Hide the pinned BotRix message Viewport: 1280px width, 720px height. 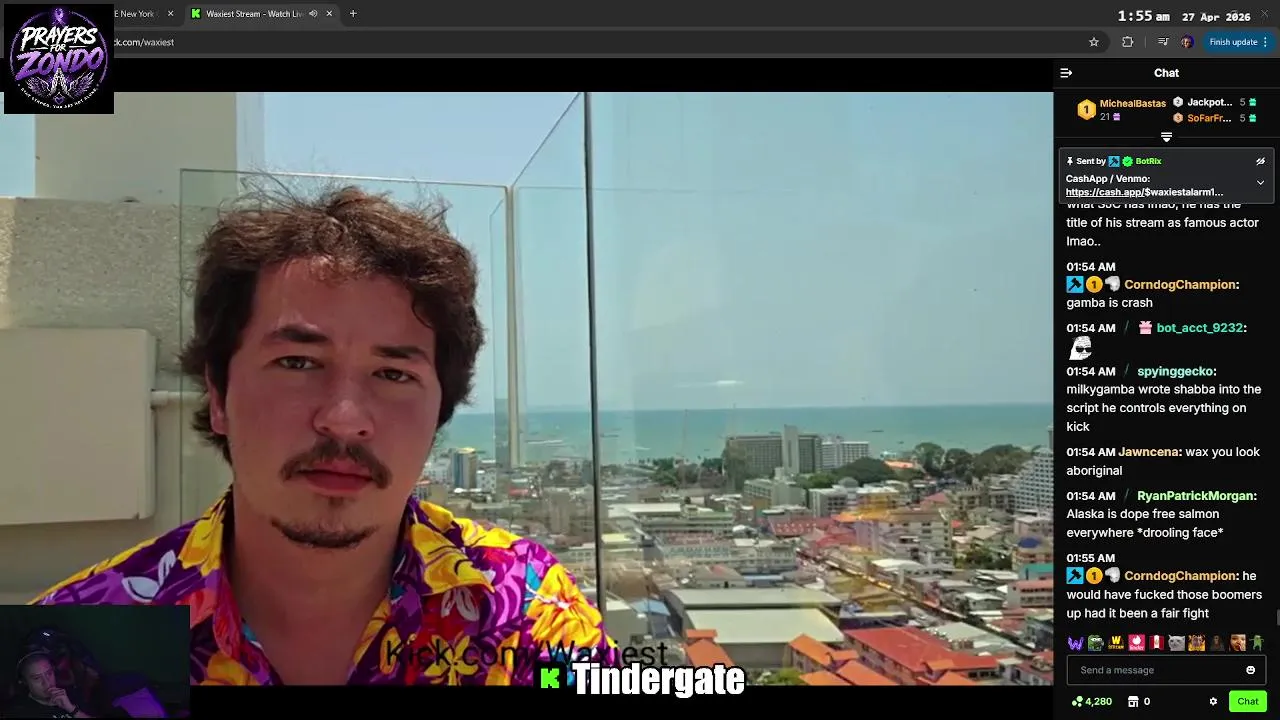click(x=1260, y=161)
